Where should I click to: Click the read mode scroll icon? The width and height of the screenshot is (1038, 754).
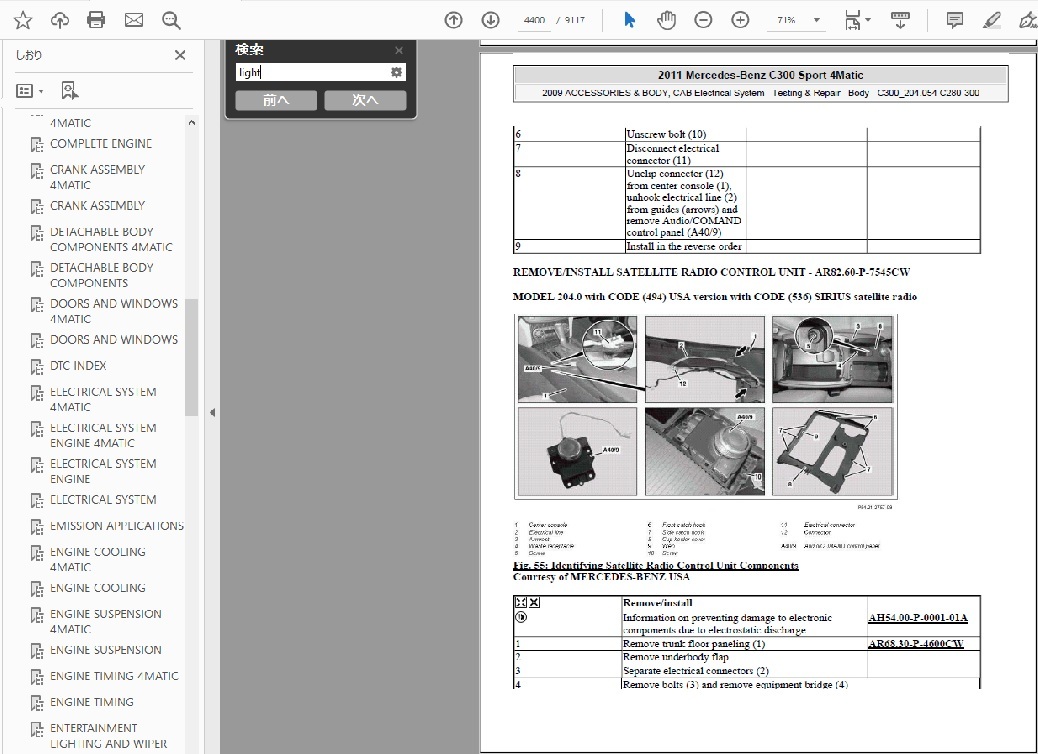pos(900,21)
